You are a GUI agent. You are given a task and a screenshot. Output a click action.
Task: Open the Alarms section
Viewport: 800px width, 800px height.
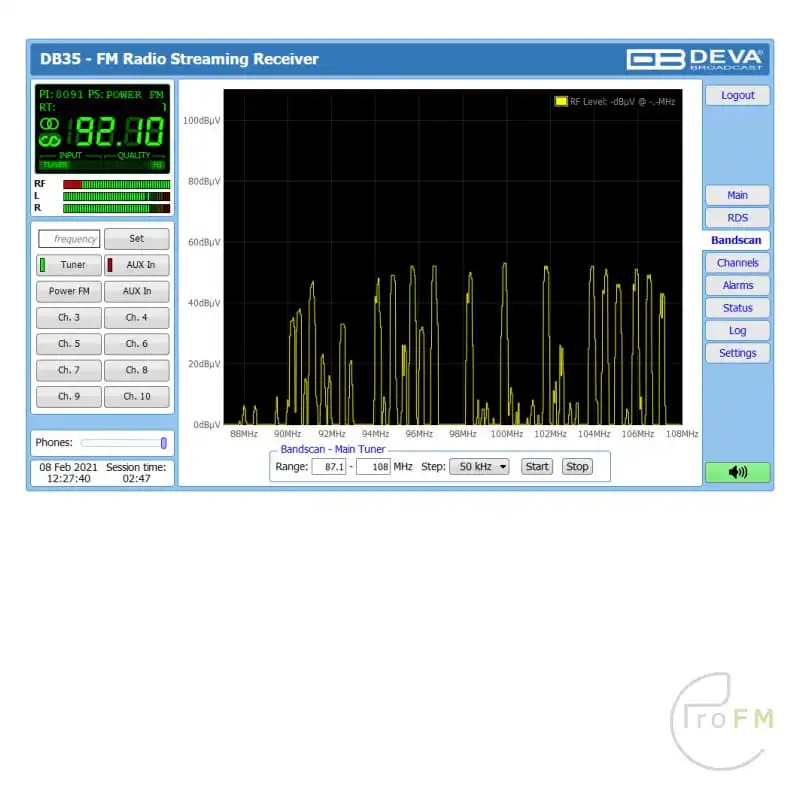737,285
